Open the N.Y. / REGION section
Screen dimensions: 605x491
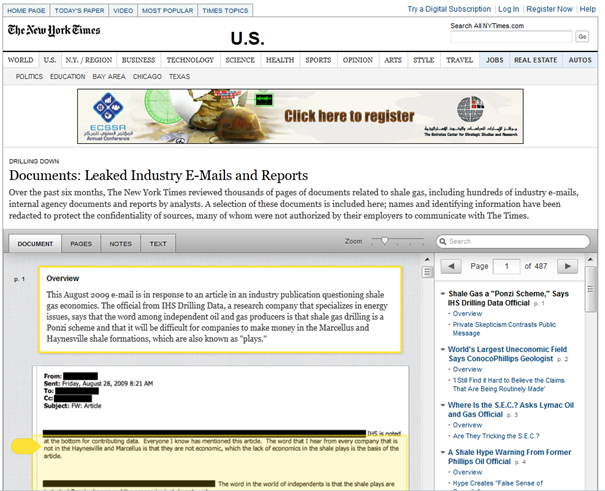[89, 60]
